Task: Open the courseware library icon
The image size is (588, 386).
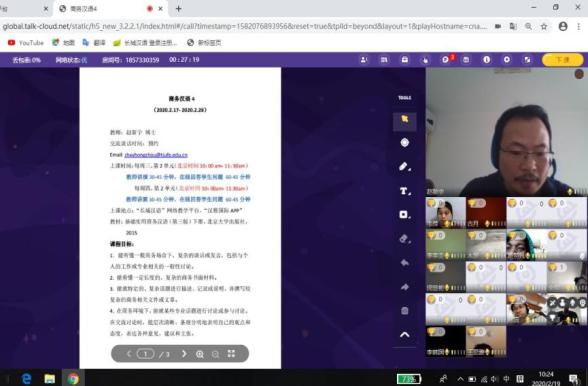Action: click(384, 60)
